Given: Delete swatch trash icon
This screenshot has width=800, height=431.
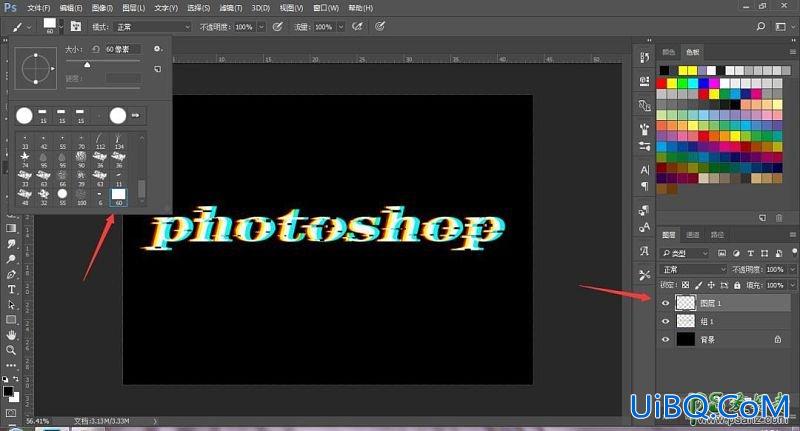Looking at the screenshot, I should pyautogui.click(x=779, y=218).
